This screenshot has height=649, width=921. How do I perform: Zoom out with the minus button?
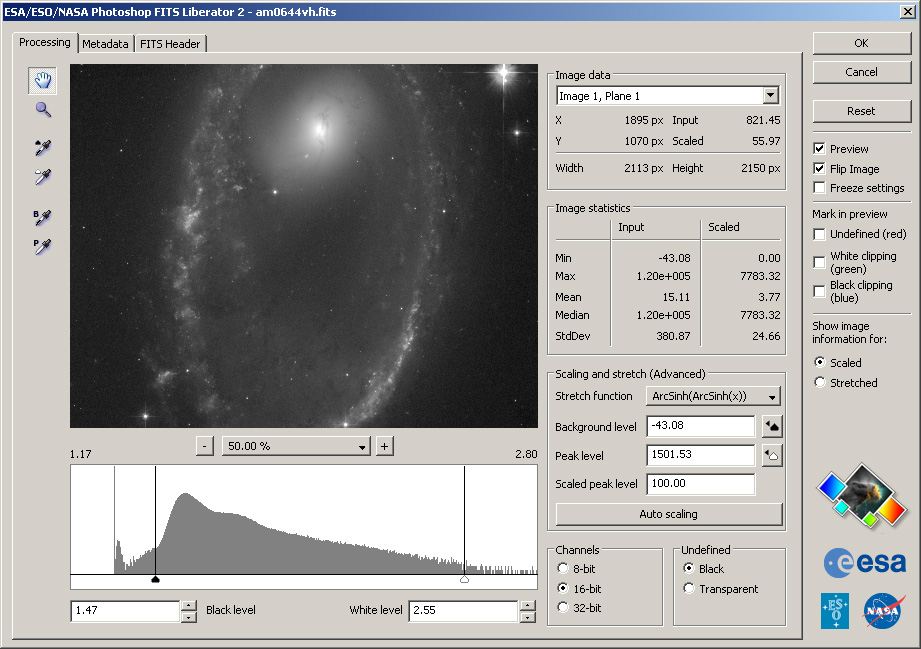pyautogui.click(x=204, y=446)
